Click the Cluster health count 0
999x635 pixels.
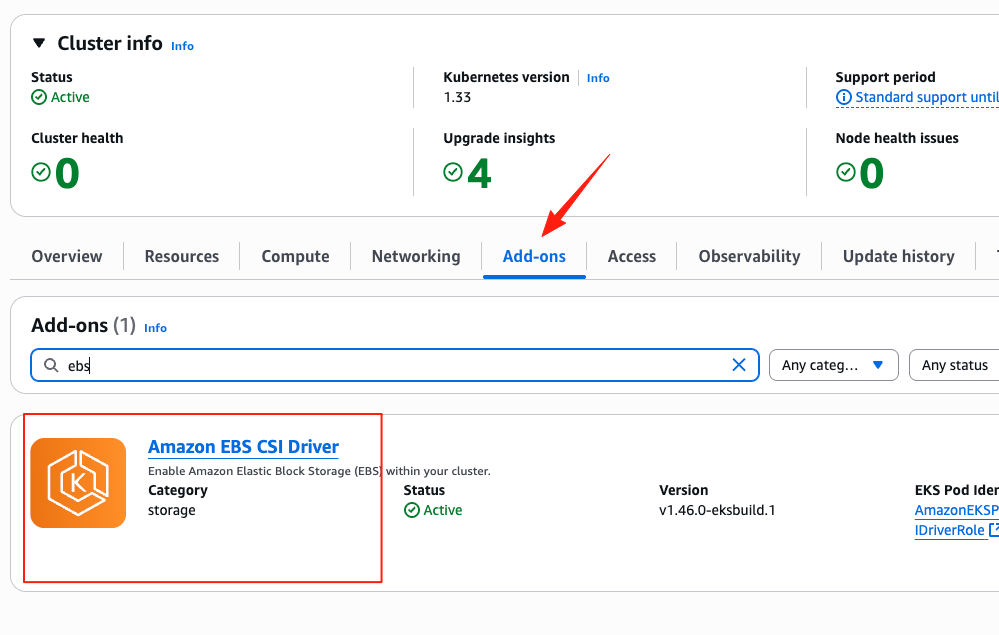(67, 173)
